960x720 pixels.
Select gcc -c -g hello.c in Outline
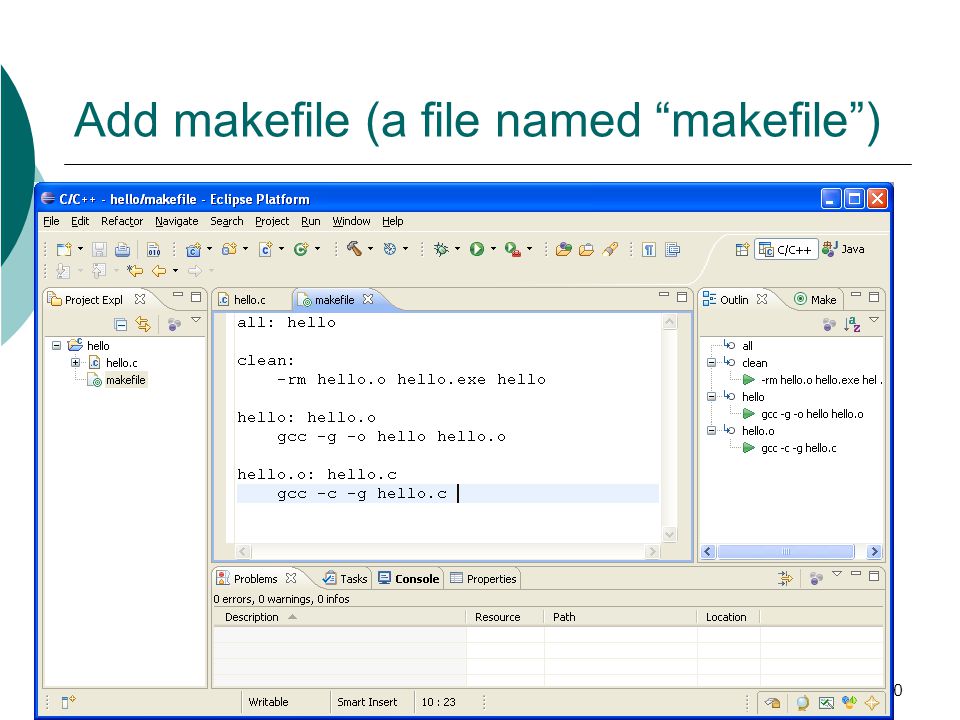pyautogui.click(x=798, y=448)
